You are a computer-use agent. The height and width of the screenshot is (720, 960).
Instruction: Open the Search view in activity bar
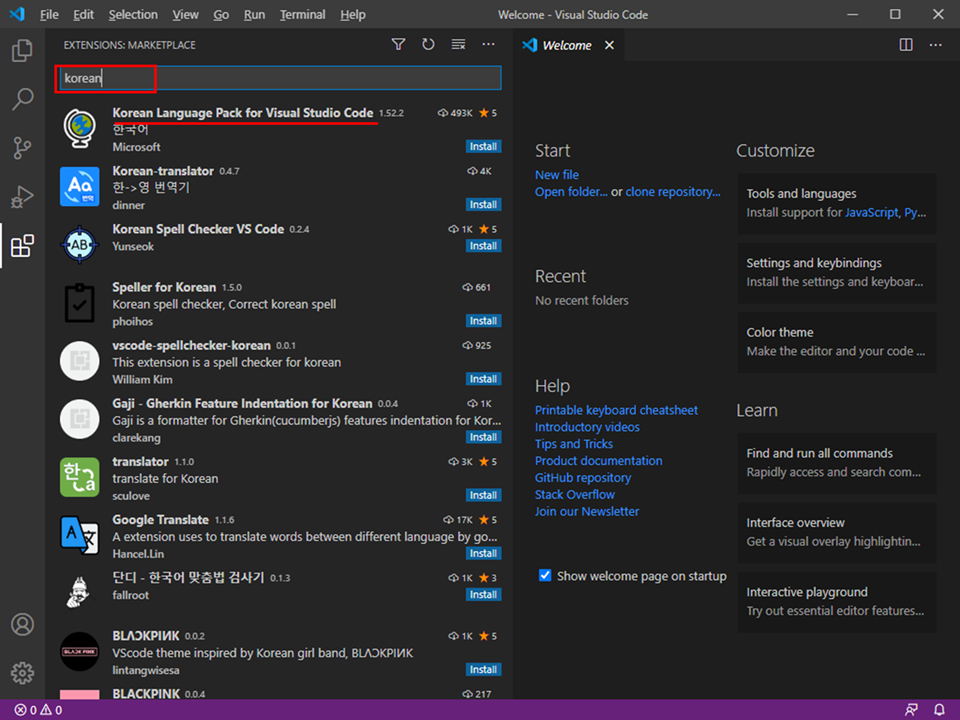[22, 99]
